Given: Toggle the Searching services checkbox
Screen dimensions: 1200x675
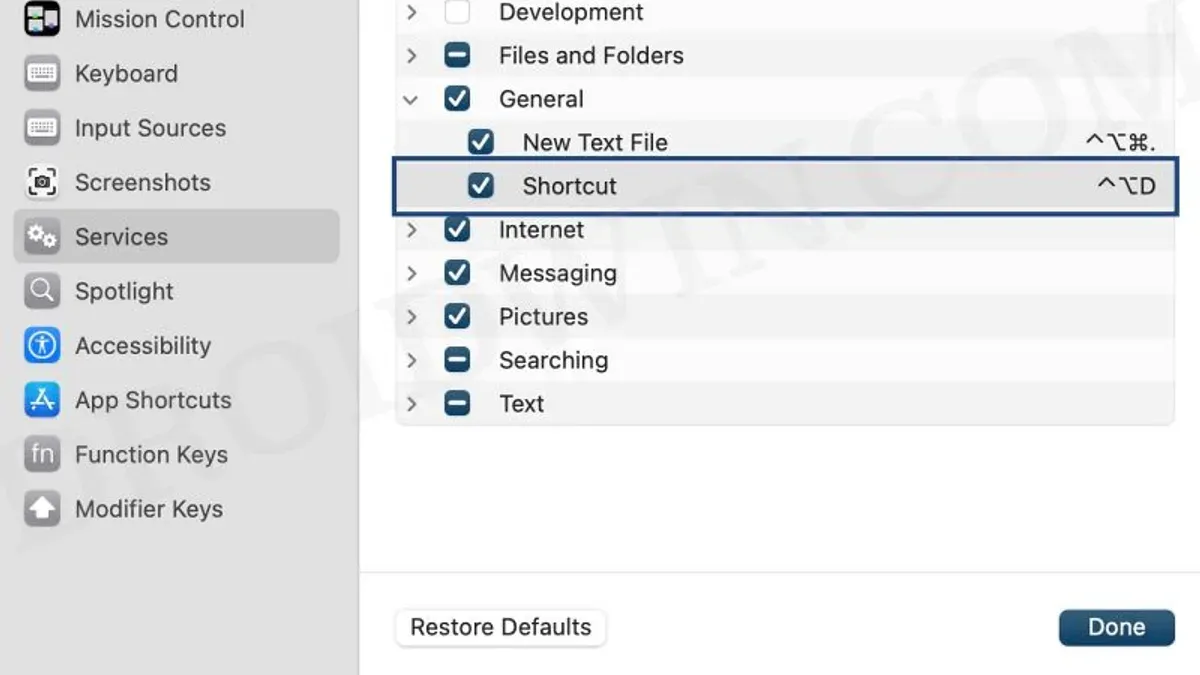Looking at the screenshot, I should pos(457,360).
